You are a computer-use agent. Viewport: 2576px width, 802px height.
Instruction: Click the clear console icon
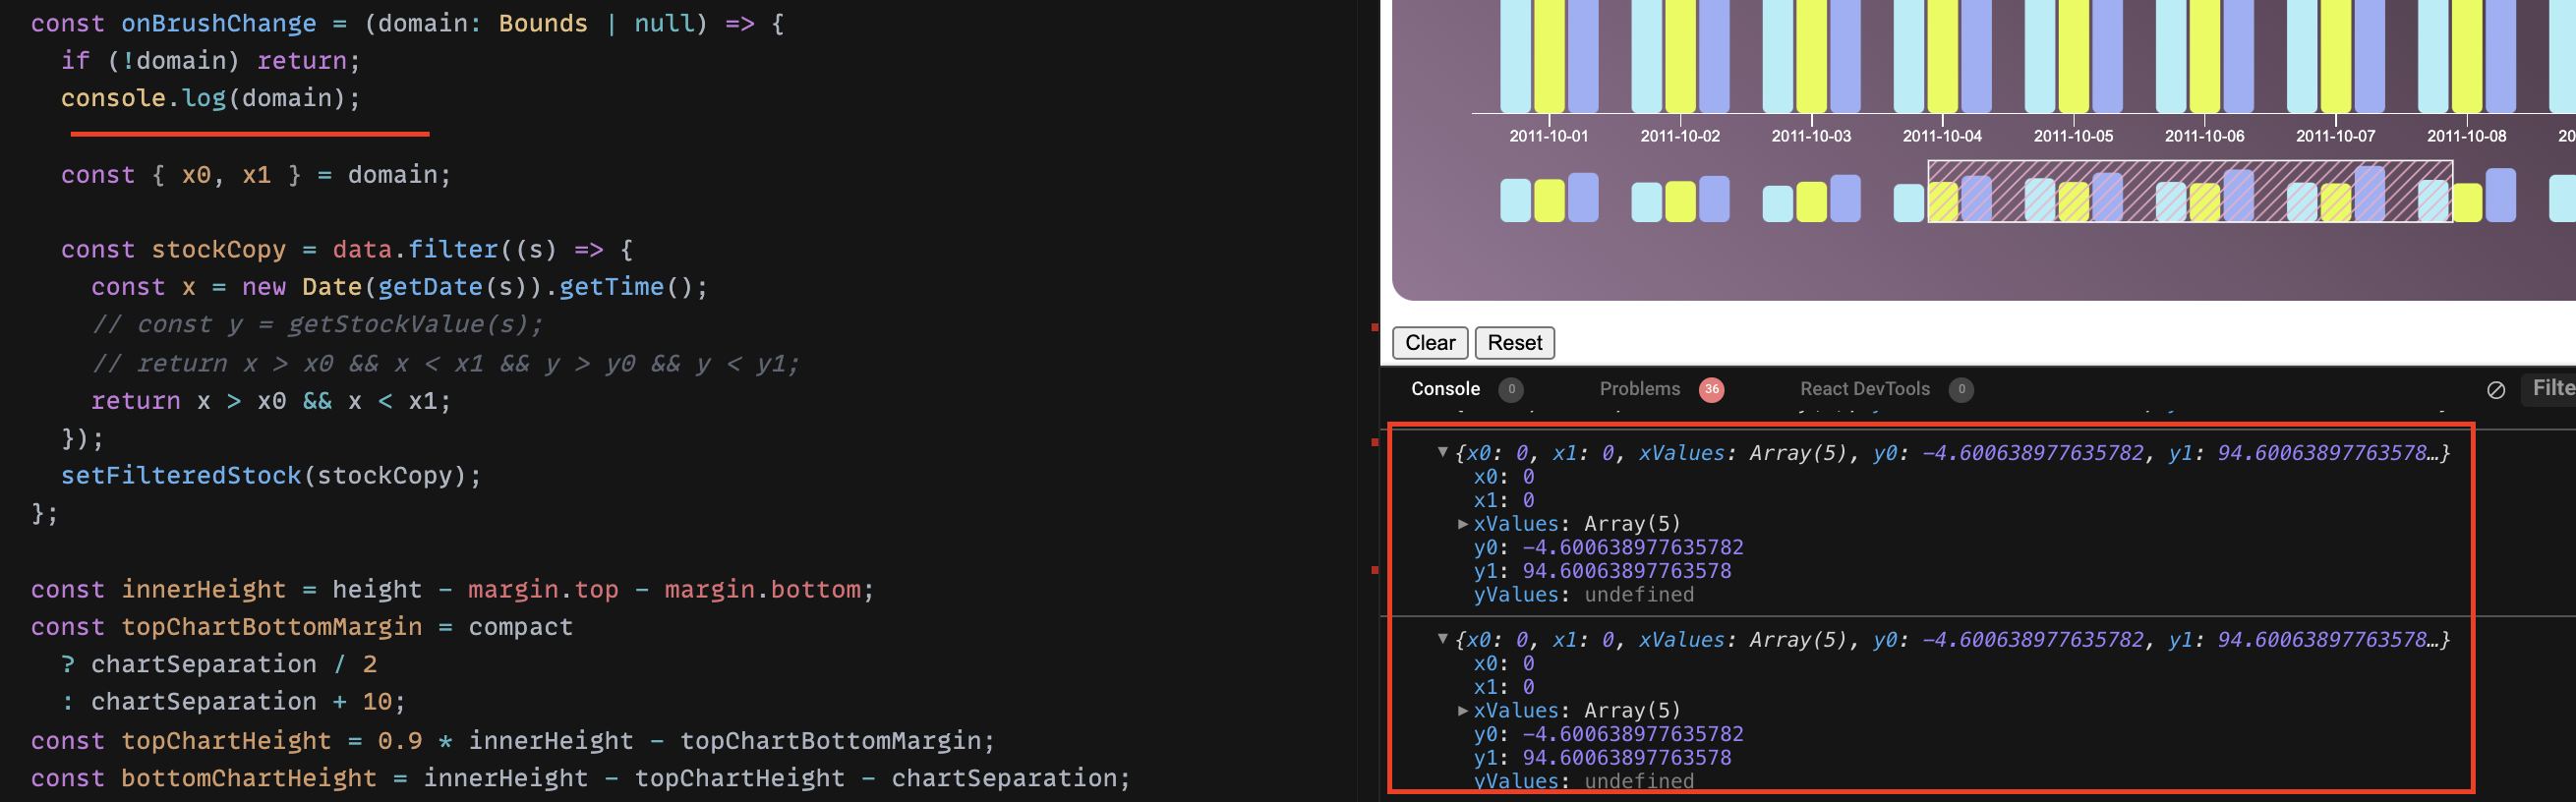click(2496, 390)
